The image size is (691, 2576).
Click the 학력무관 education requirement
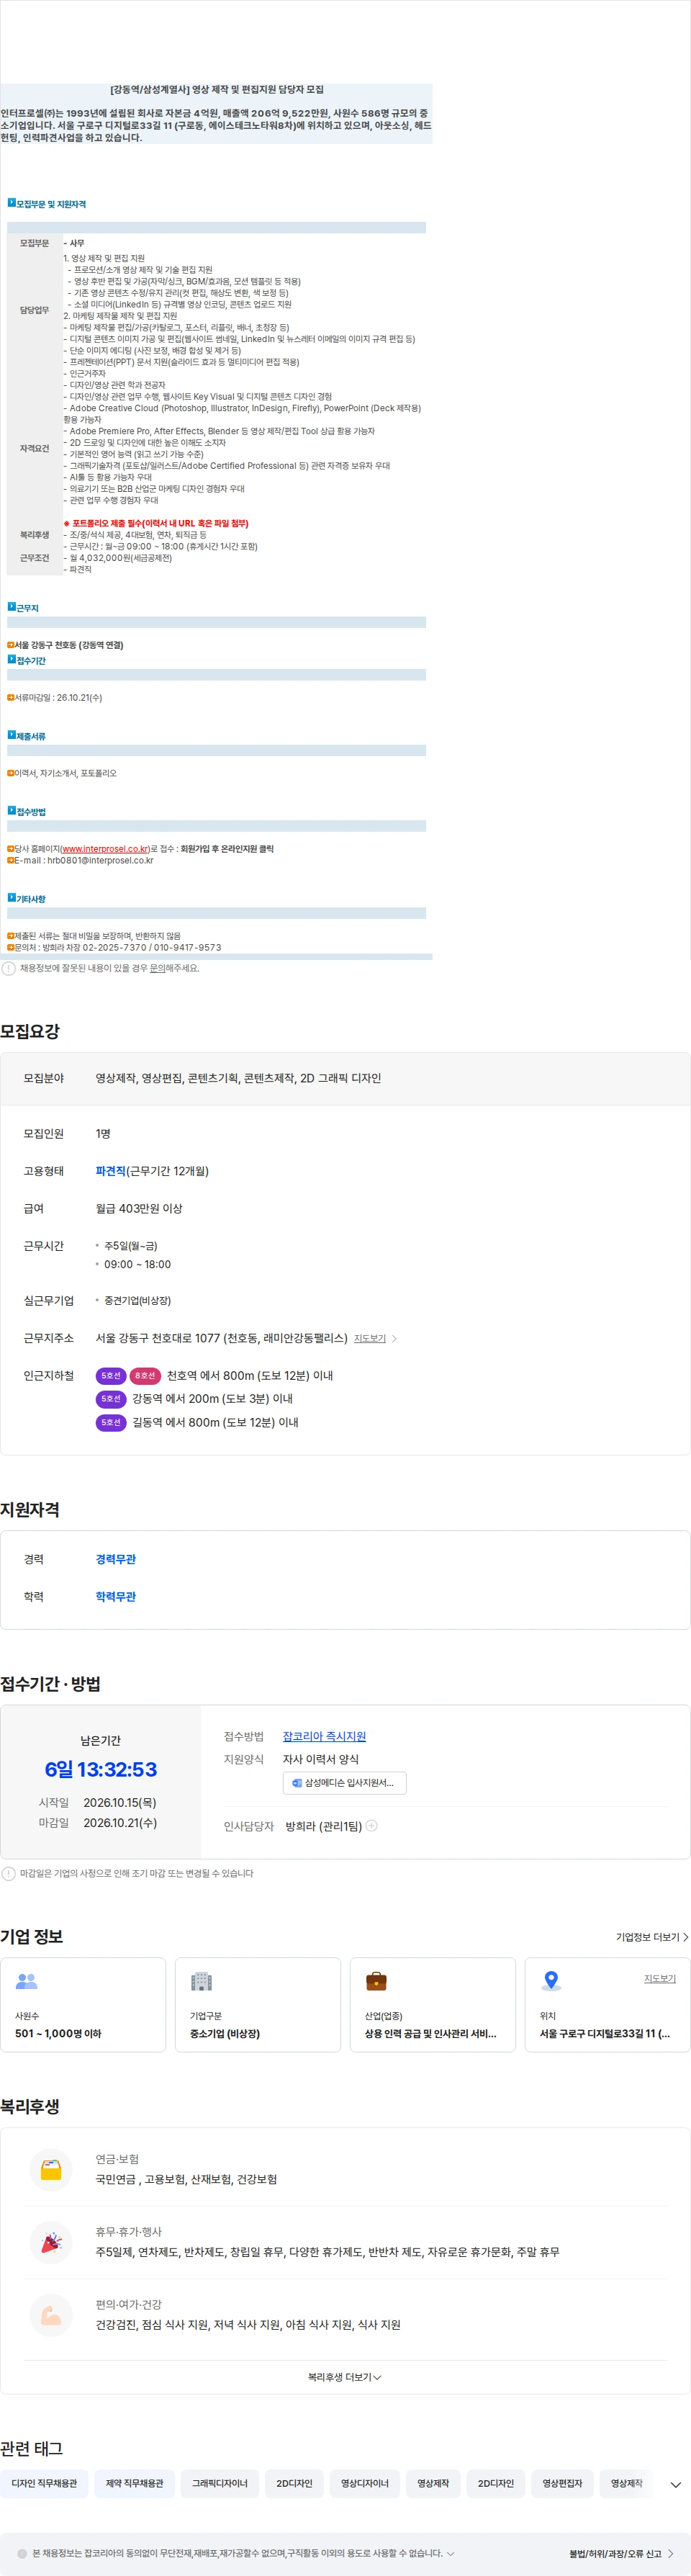coord(116,1596)
